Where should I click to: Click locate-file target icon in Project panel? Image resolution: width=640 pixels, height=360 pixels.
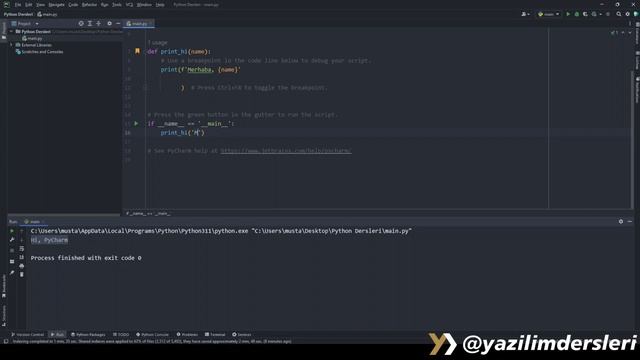coord(81,24)
